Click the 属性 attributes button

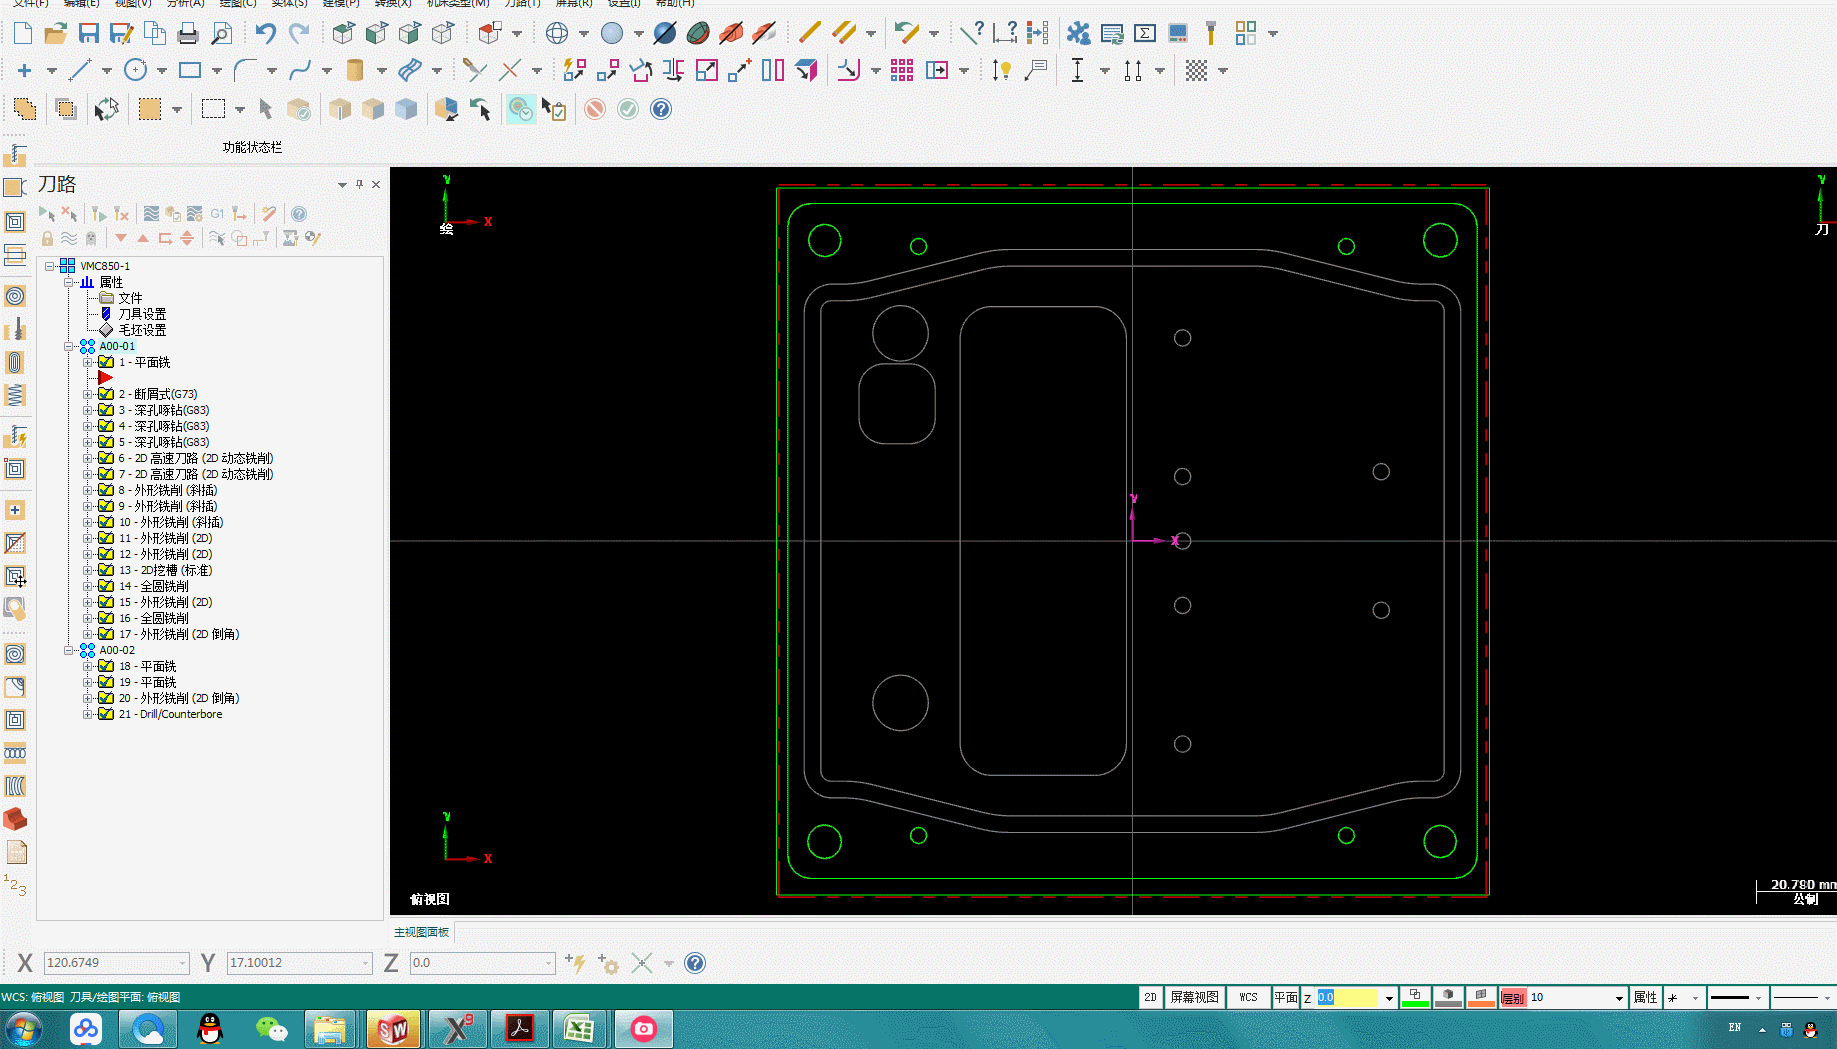click(1645, 997)
